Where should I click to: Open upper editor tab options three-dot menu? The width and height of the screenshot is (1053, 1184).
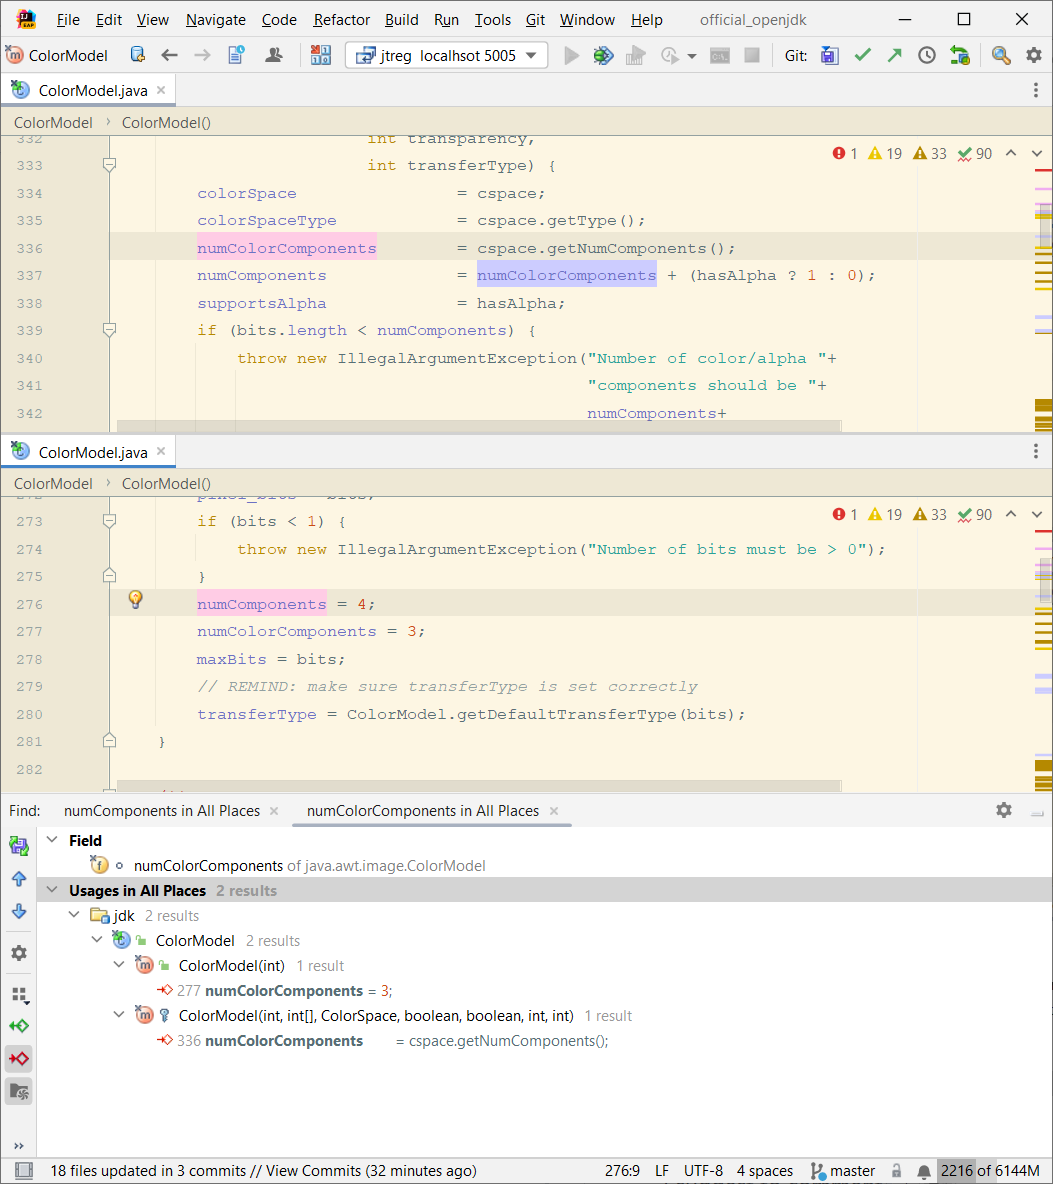pos(1036,91)
